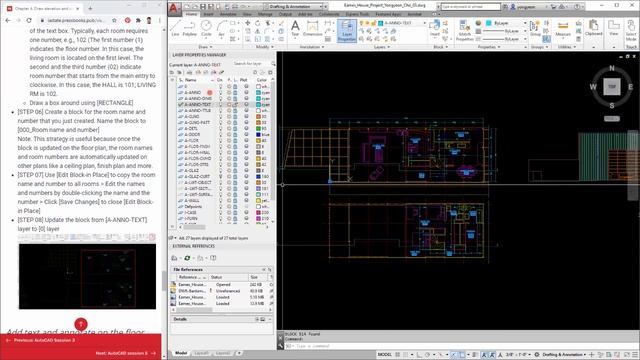
Task: Toggle plot setting for A-GLAZ layer
Action: [x=246, y=171]
